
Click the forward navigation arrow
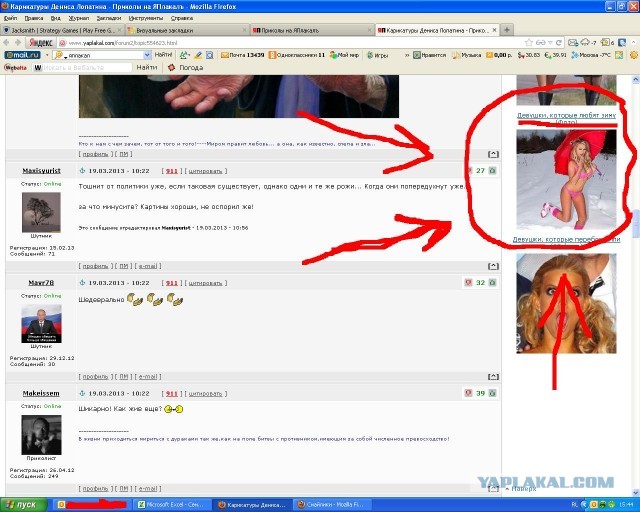tap(18, 42)
